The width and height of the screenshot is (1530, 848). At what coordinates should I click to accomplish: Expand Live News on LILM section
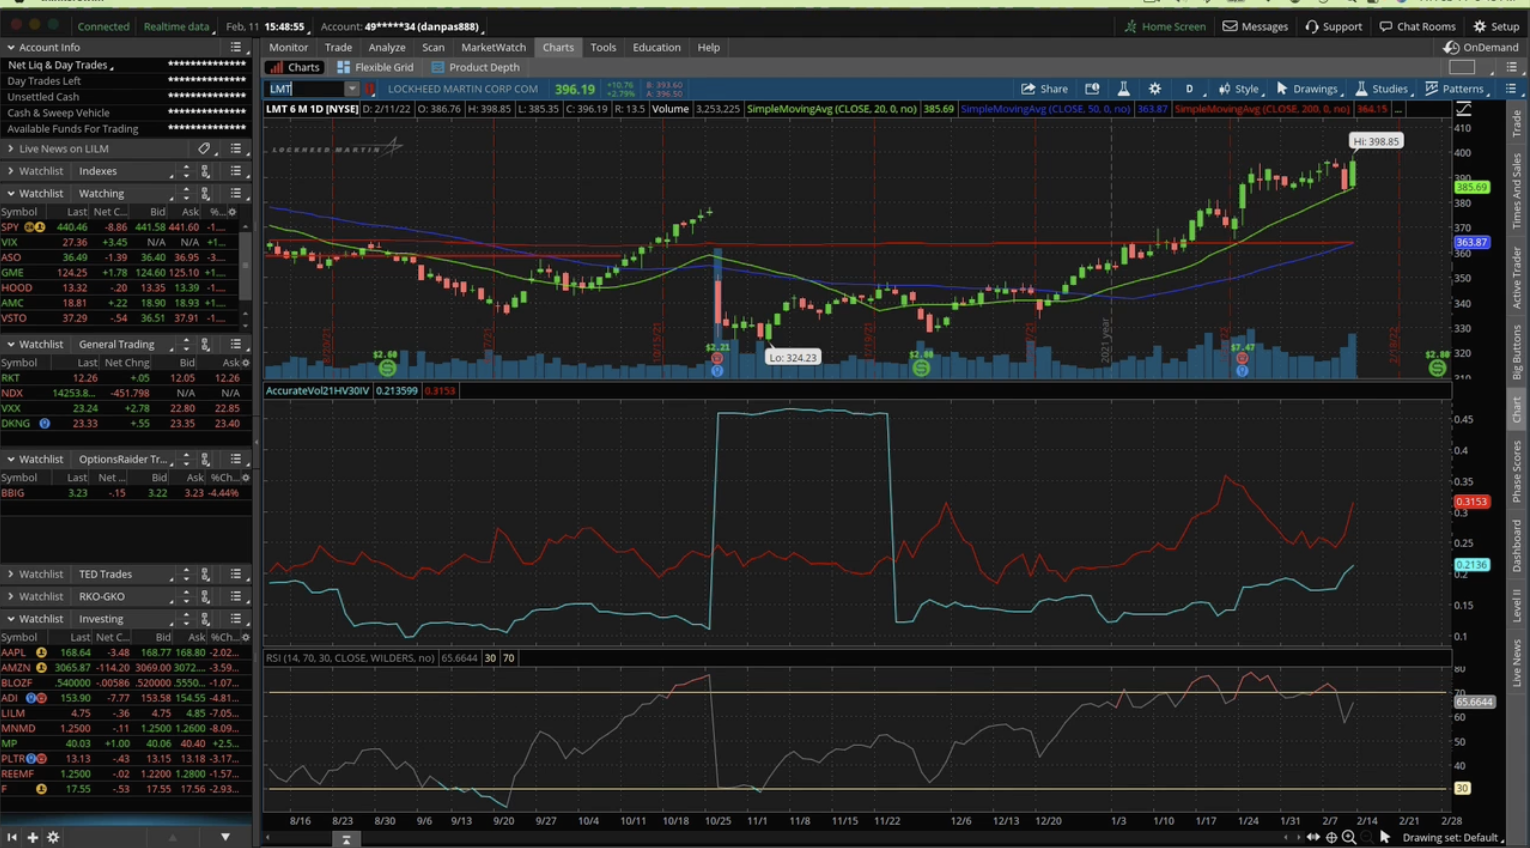[11, 148]
